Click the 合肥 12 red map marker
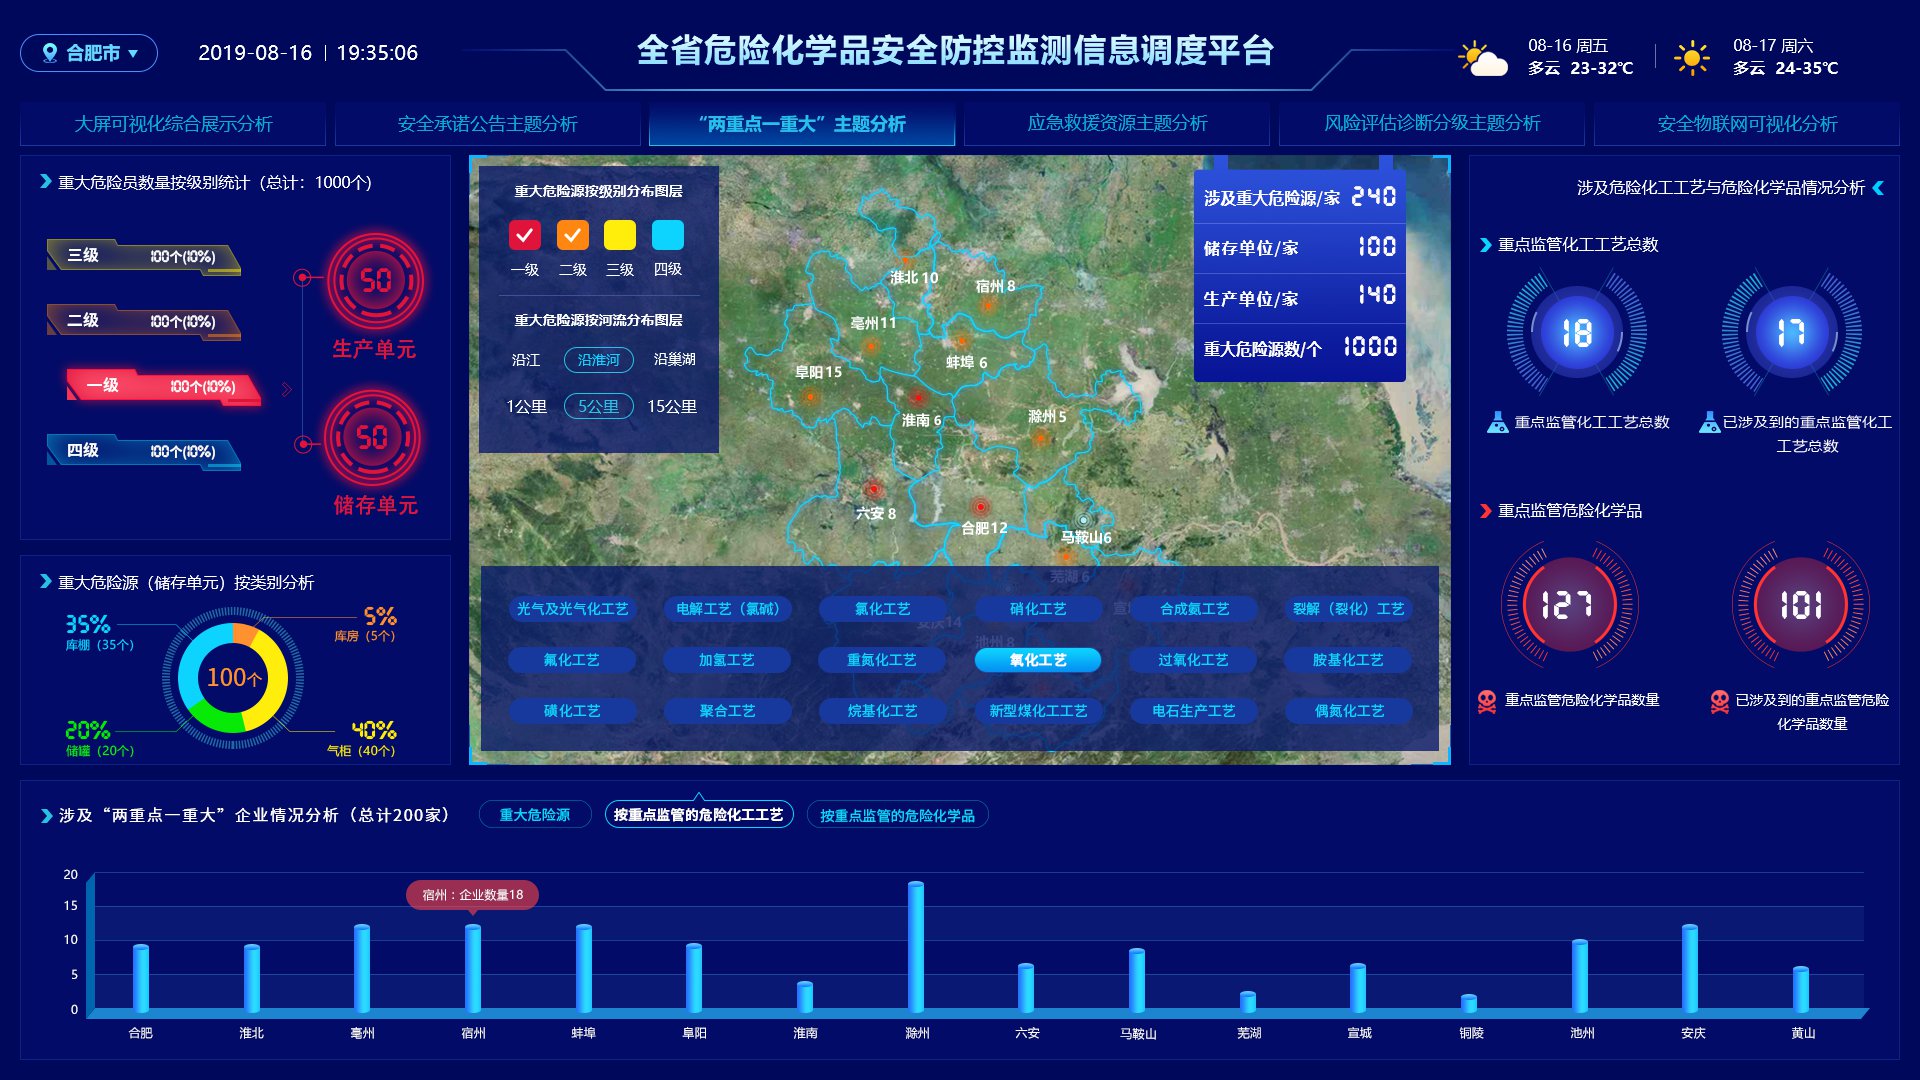 click(x=980, y=507)
